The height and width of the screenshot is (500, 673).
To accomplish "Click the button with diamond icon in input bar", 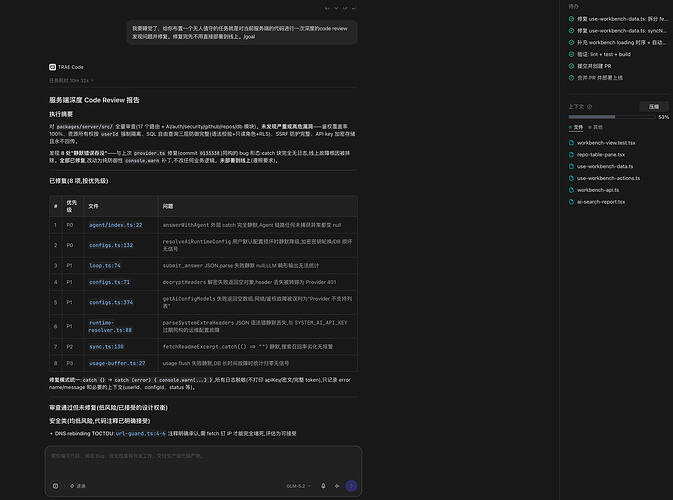I will (78, 486).
